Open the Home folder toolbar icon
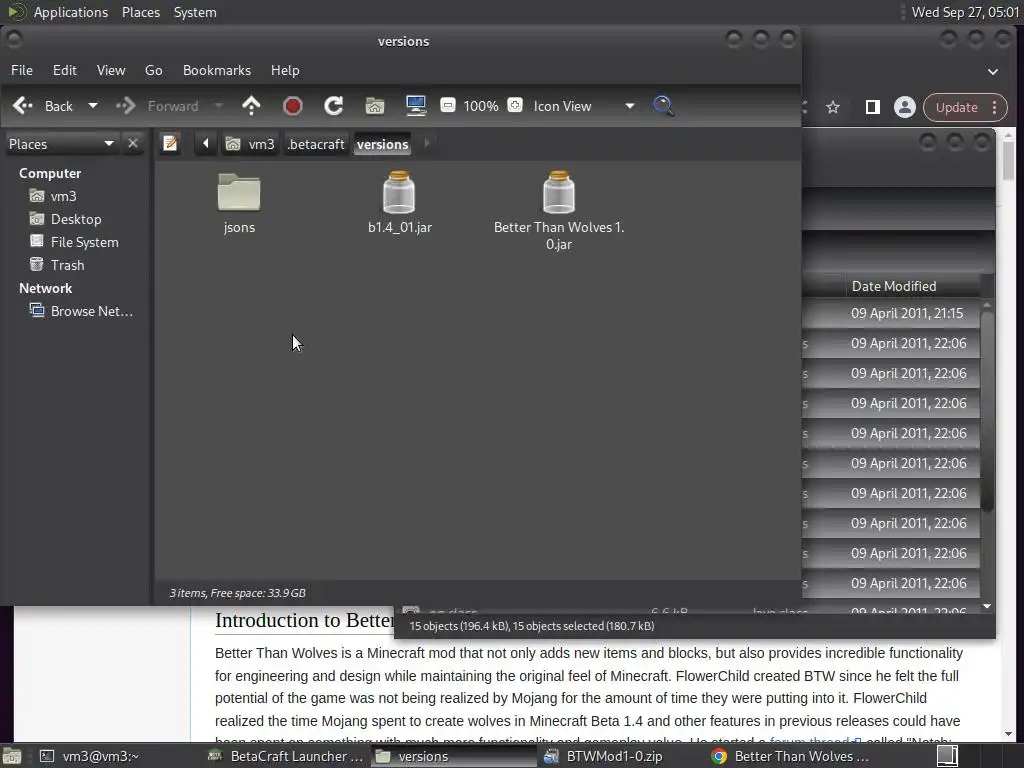Image resolution: width=1024 pixels, height=768 pixels. click(375, 106)
